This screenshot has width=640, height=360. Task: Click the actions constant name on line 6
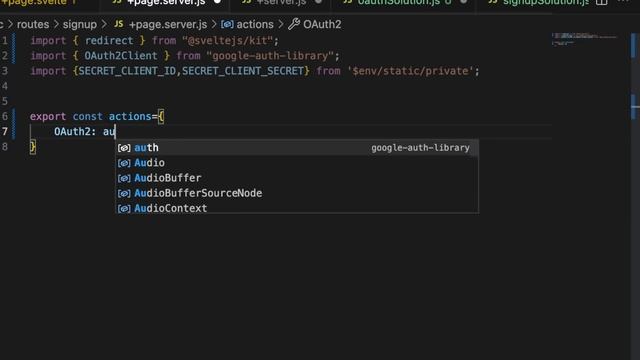click(130, 116)
